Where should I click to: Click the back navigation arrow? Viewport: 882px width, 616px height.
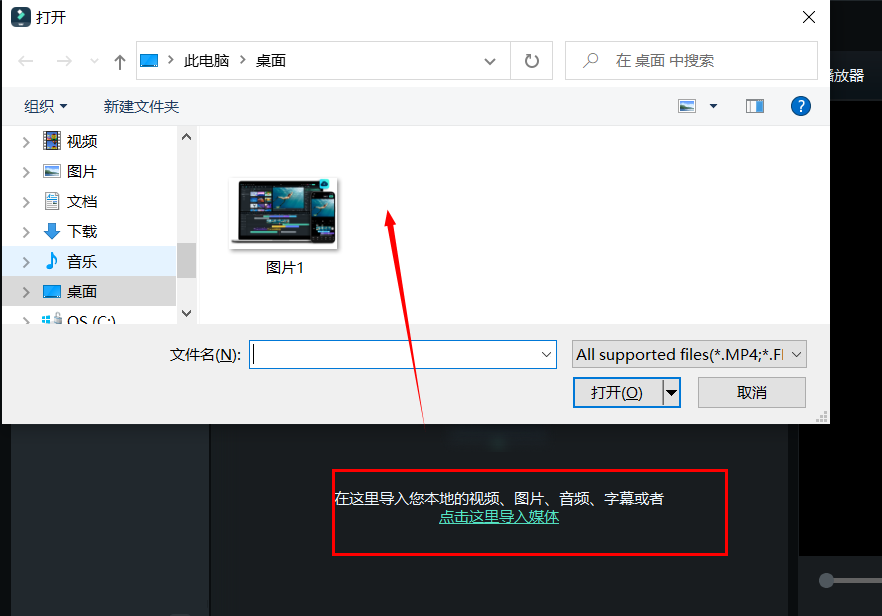click(x=26, y=60)
